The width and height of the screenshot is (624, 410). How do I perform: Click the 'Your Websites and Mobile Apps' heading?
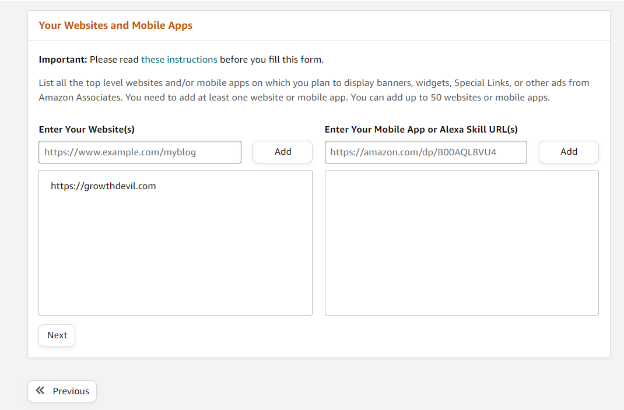click(x=115, y=25)
